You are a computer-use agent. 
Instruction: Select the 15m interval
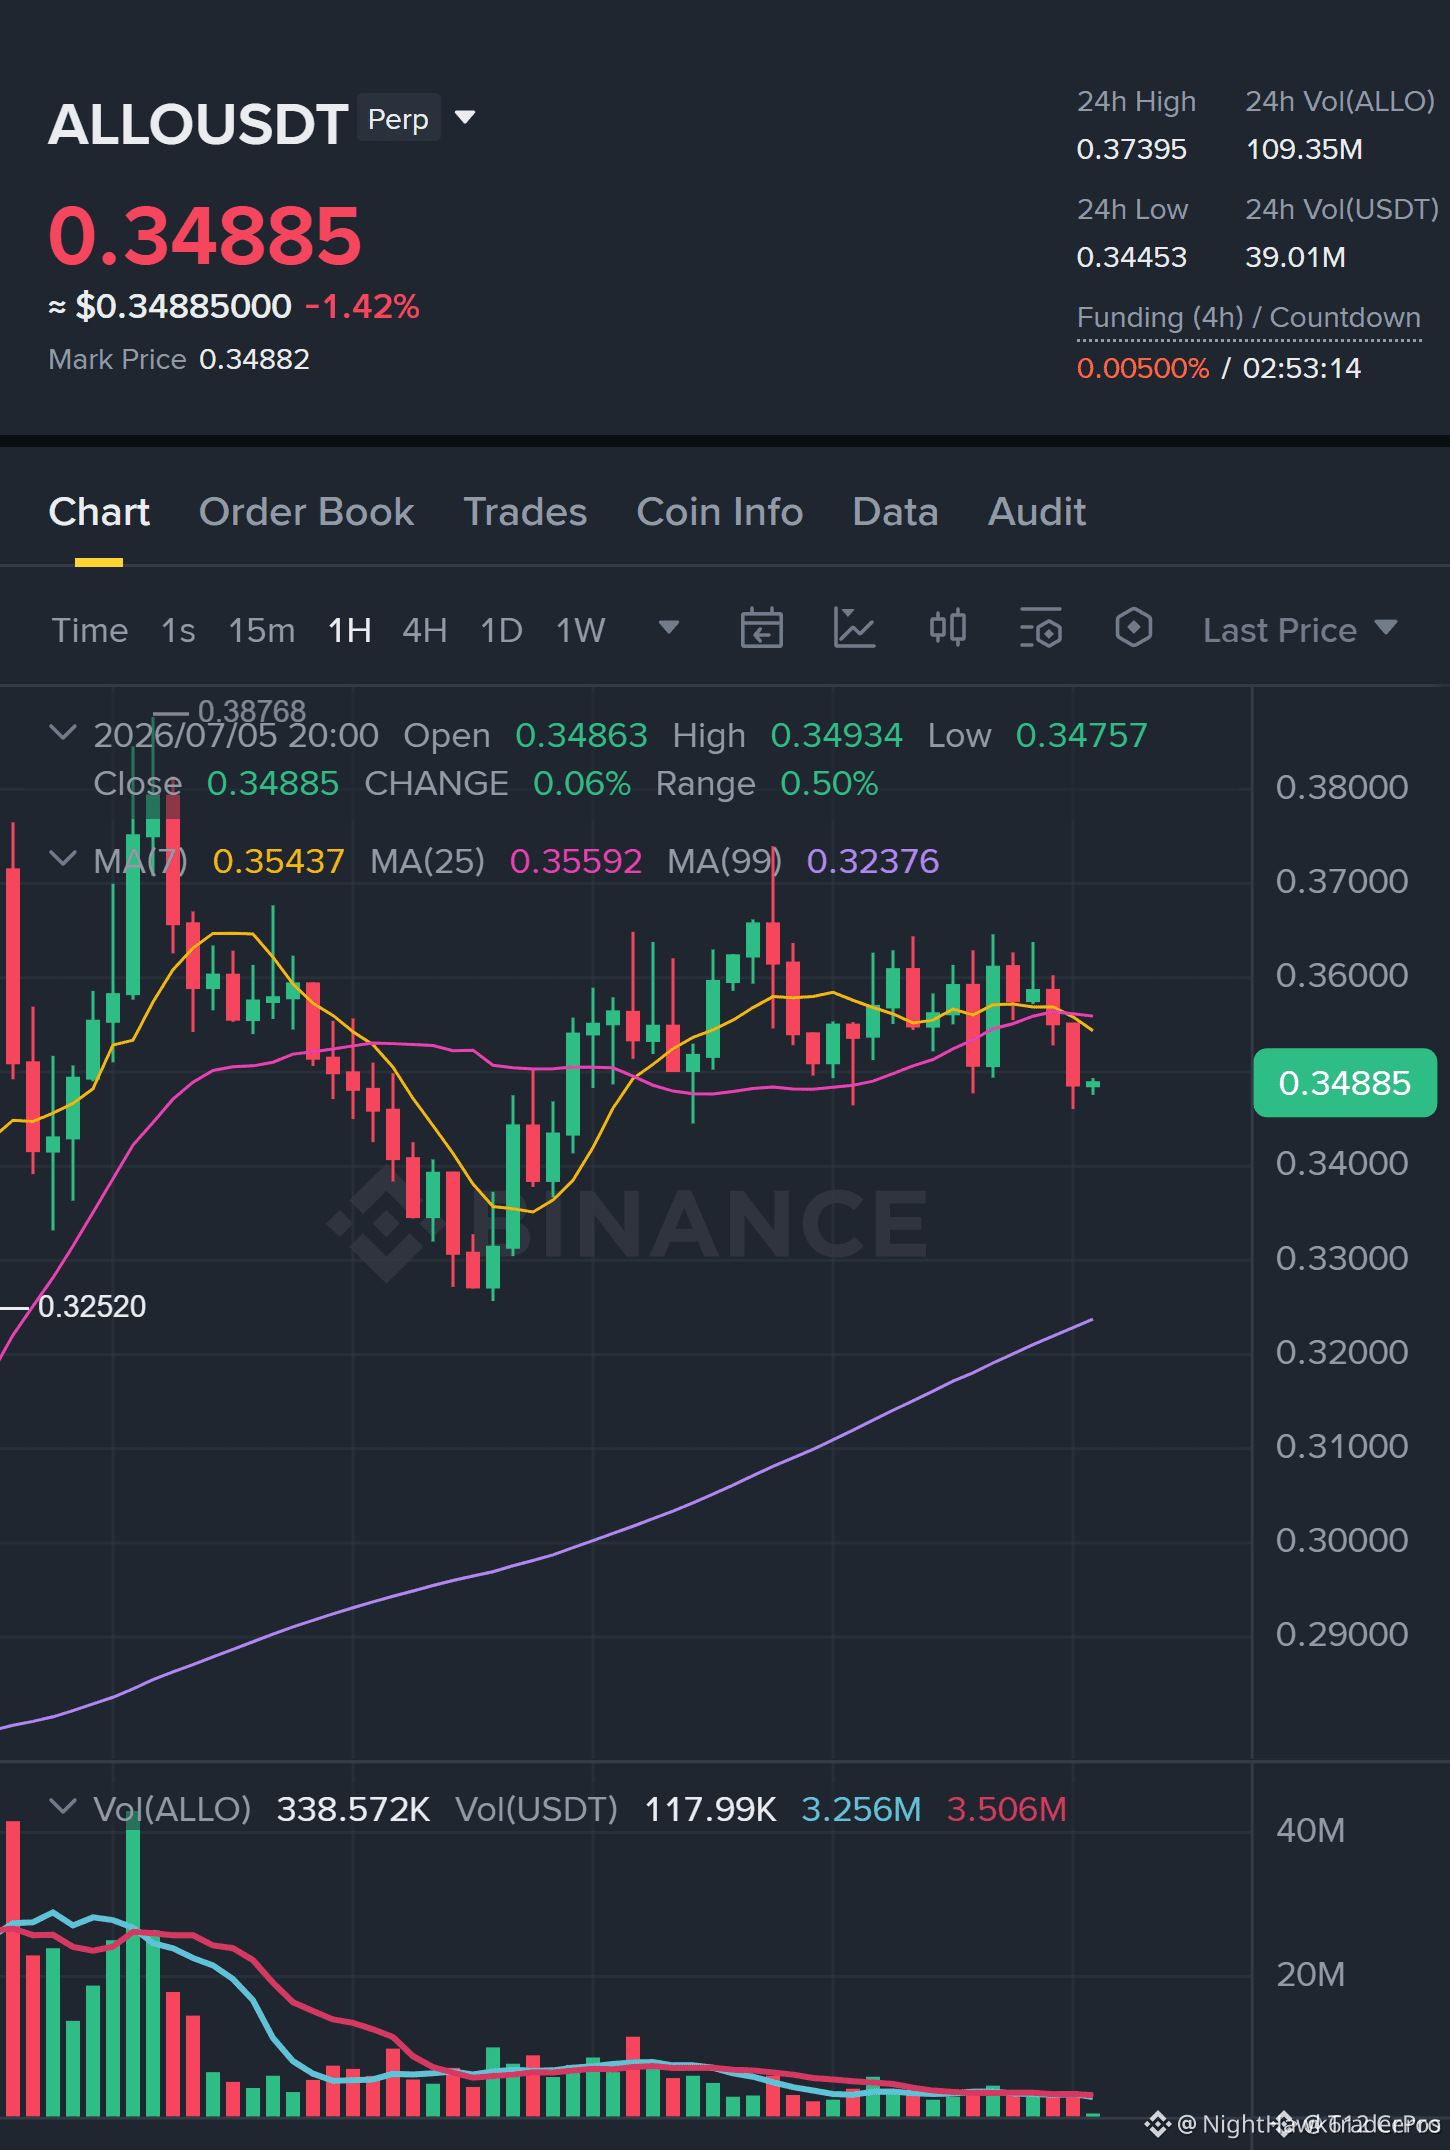click(x=262, y=630)
